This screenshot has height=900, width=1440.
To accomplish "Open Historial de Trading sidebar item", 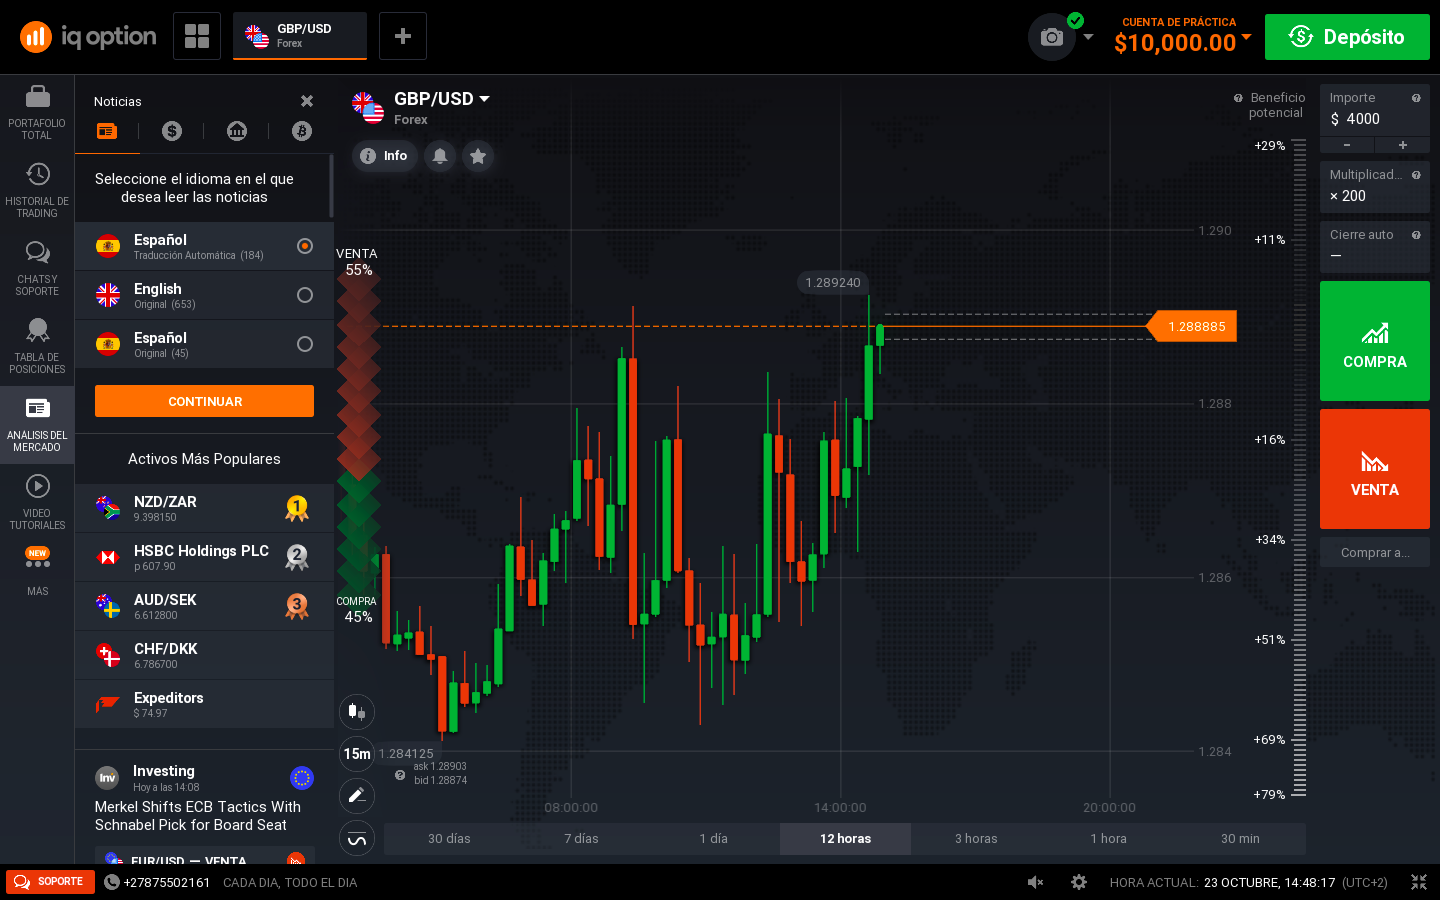I will pyautogui.click(x=37, y=191).
